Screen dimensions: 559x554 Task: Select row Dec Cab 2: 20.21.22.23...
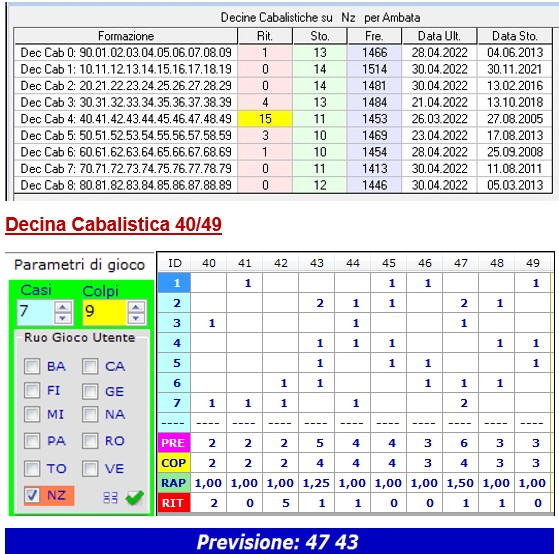(283, 86)
